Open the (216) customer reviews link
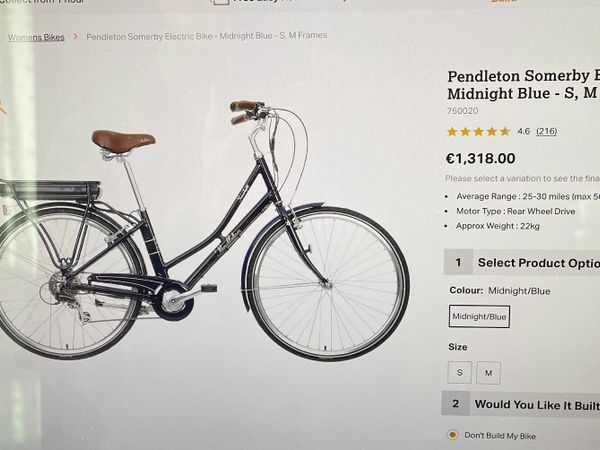The height and width of the screenshot is (450, 600). [x=546, y=131]
